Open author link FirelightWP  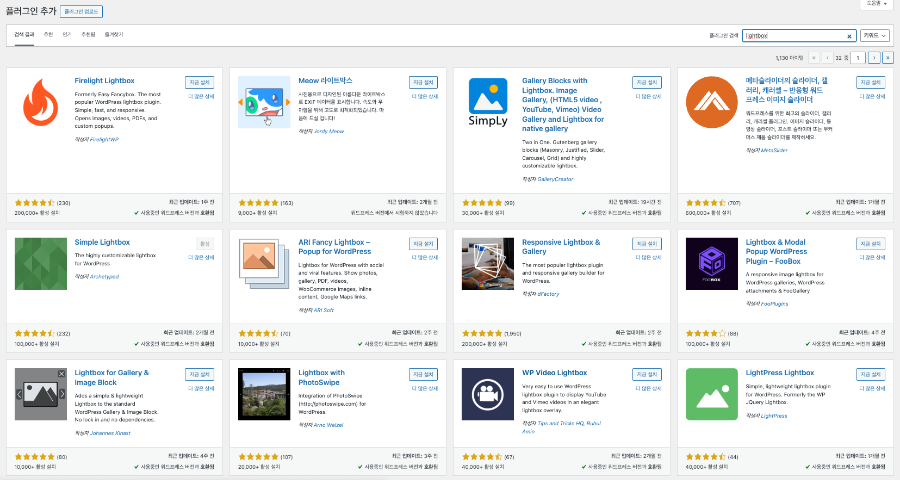104,140
